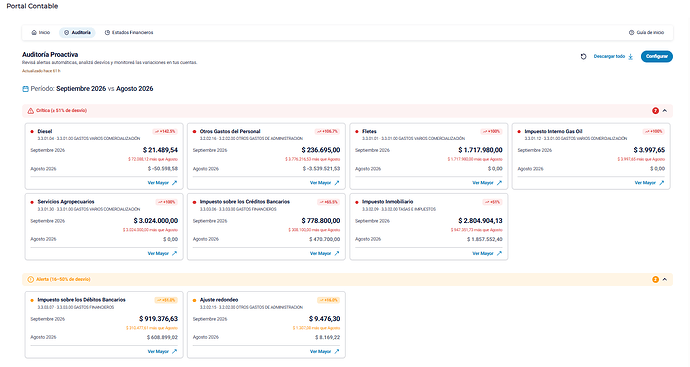This screenshot has width=690, height=367.
Task: Open Ver Mayor for Ajuste redondeo
Action: (x=325, y=352)
